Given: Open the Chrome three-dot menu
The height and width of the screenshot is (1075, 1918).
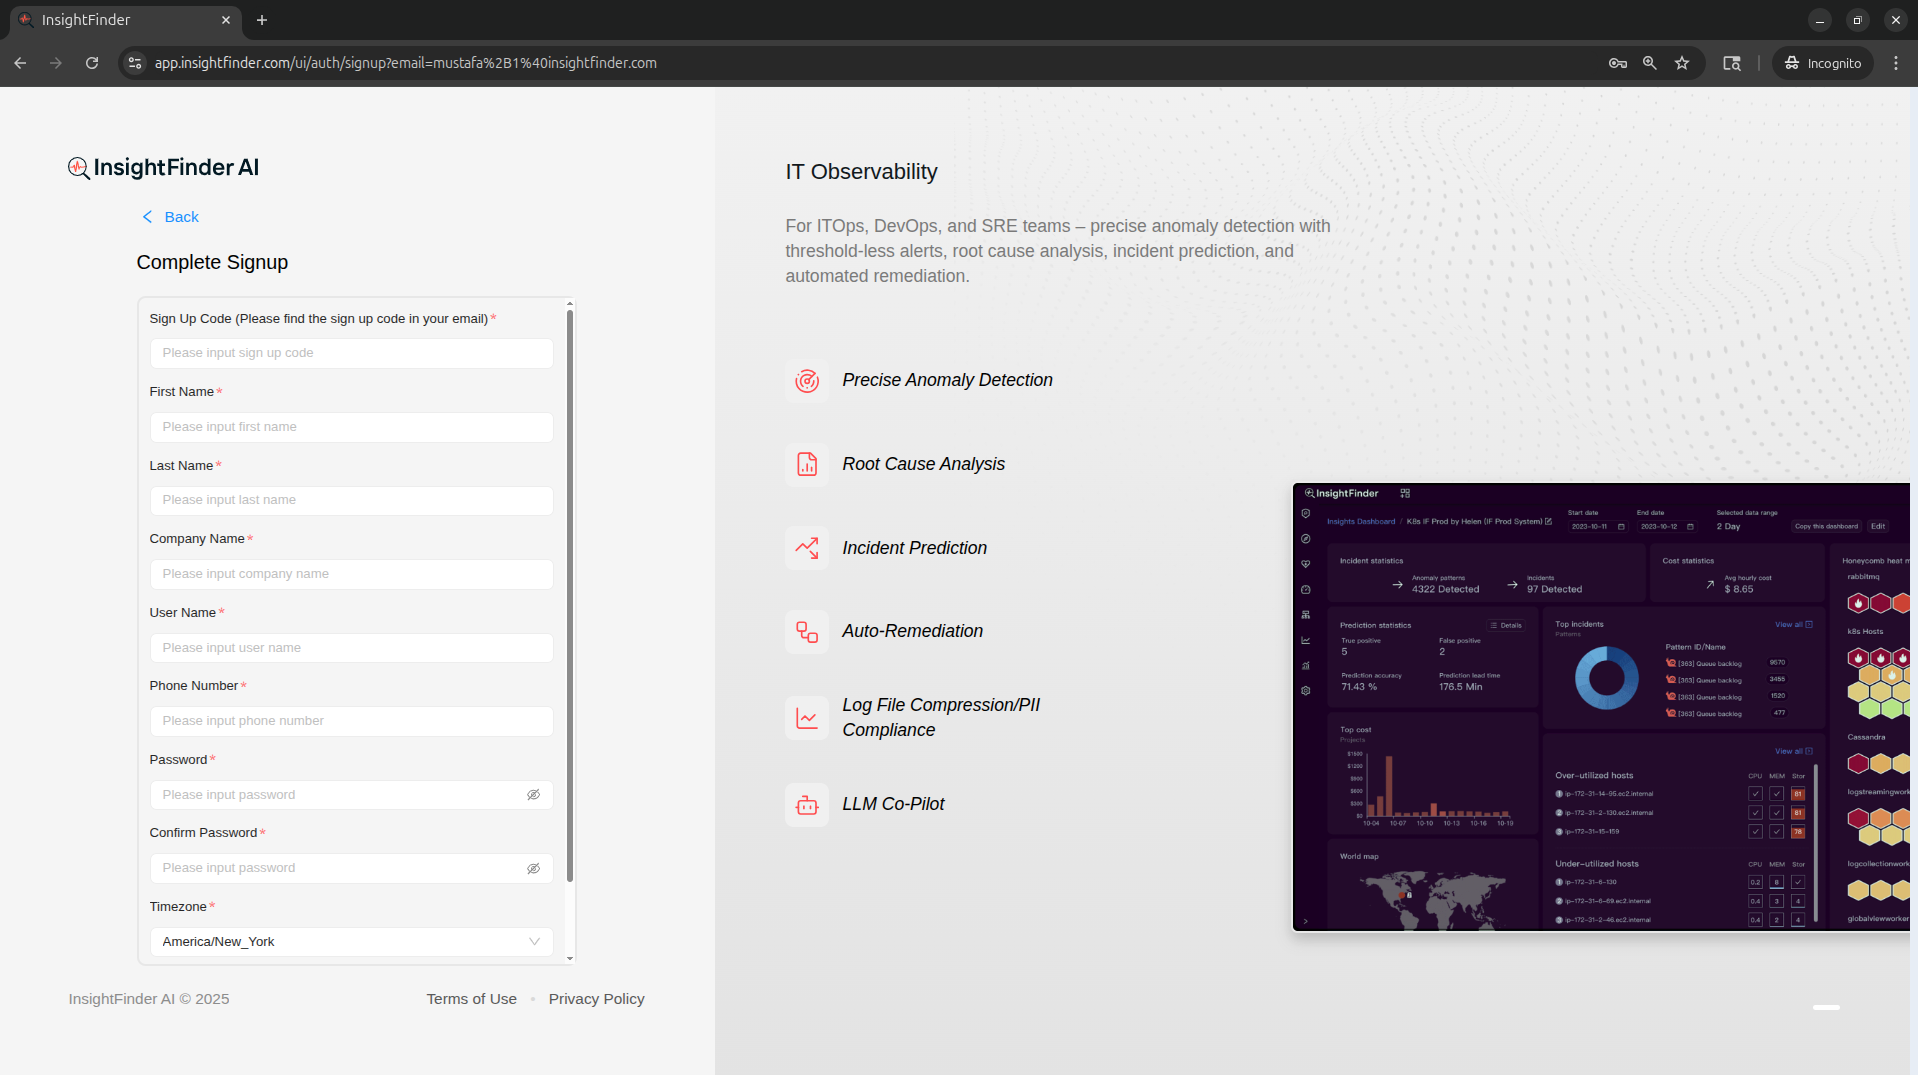Looking at the screenshot, I should [1895, 63].
